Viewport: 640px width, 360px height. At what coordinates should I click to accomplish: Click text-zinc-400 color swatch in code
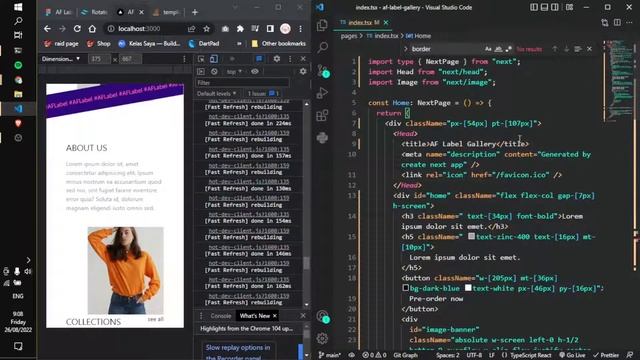click(471, 236)
